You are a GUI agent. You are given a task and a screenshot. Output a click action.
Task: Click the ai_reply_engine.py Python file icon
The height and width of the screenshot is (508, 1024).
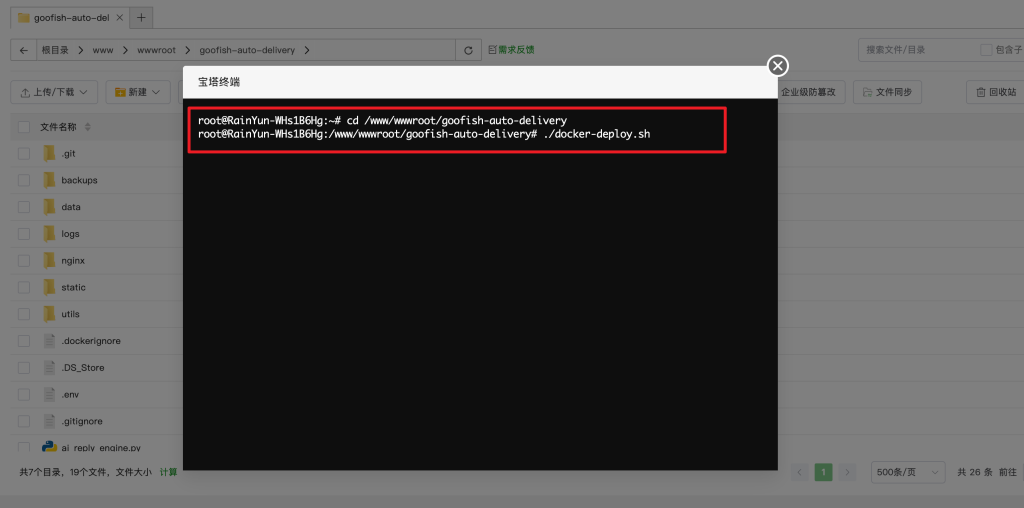point(49,448)
